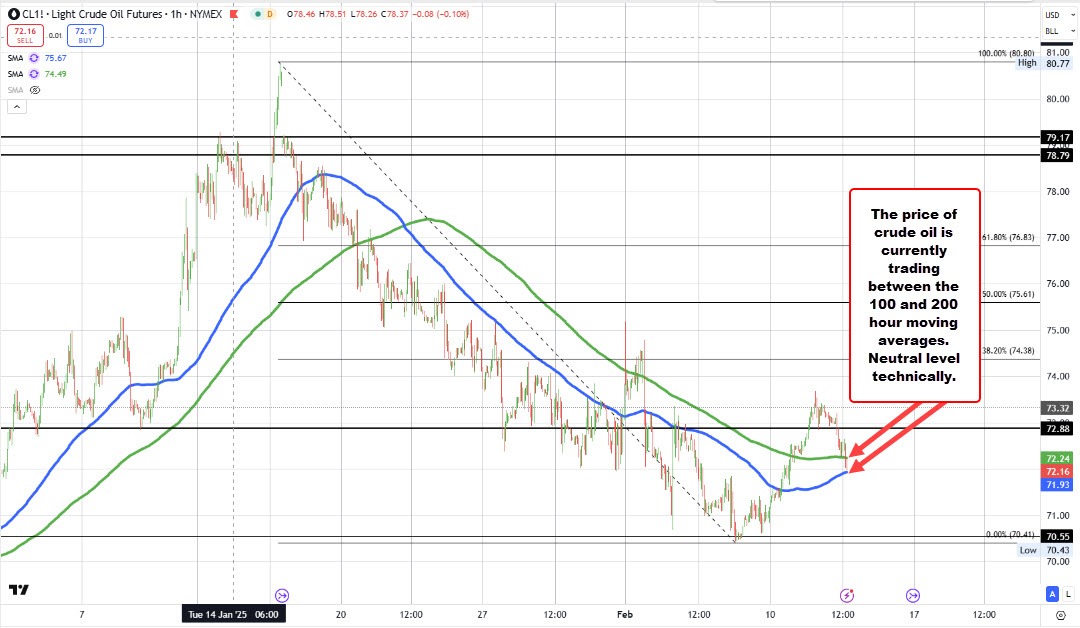The width and height of the screenshot is (1080, 628).
Task: Click the 72.16 SELL button
Action: [25, 35]
